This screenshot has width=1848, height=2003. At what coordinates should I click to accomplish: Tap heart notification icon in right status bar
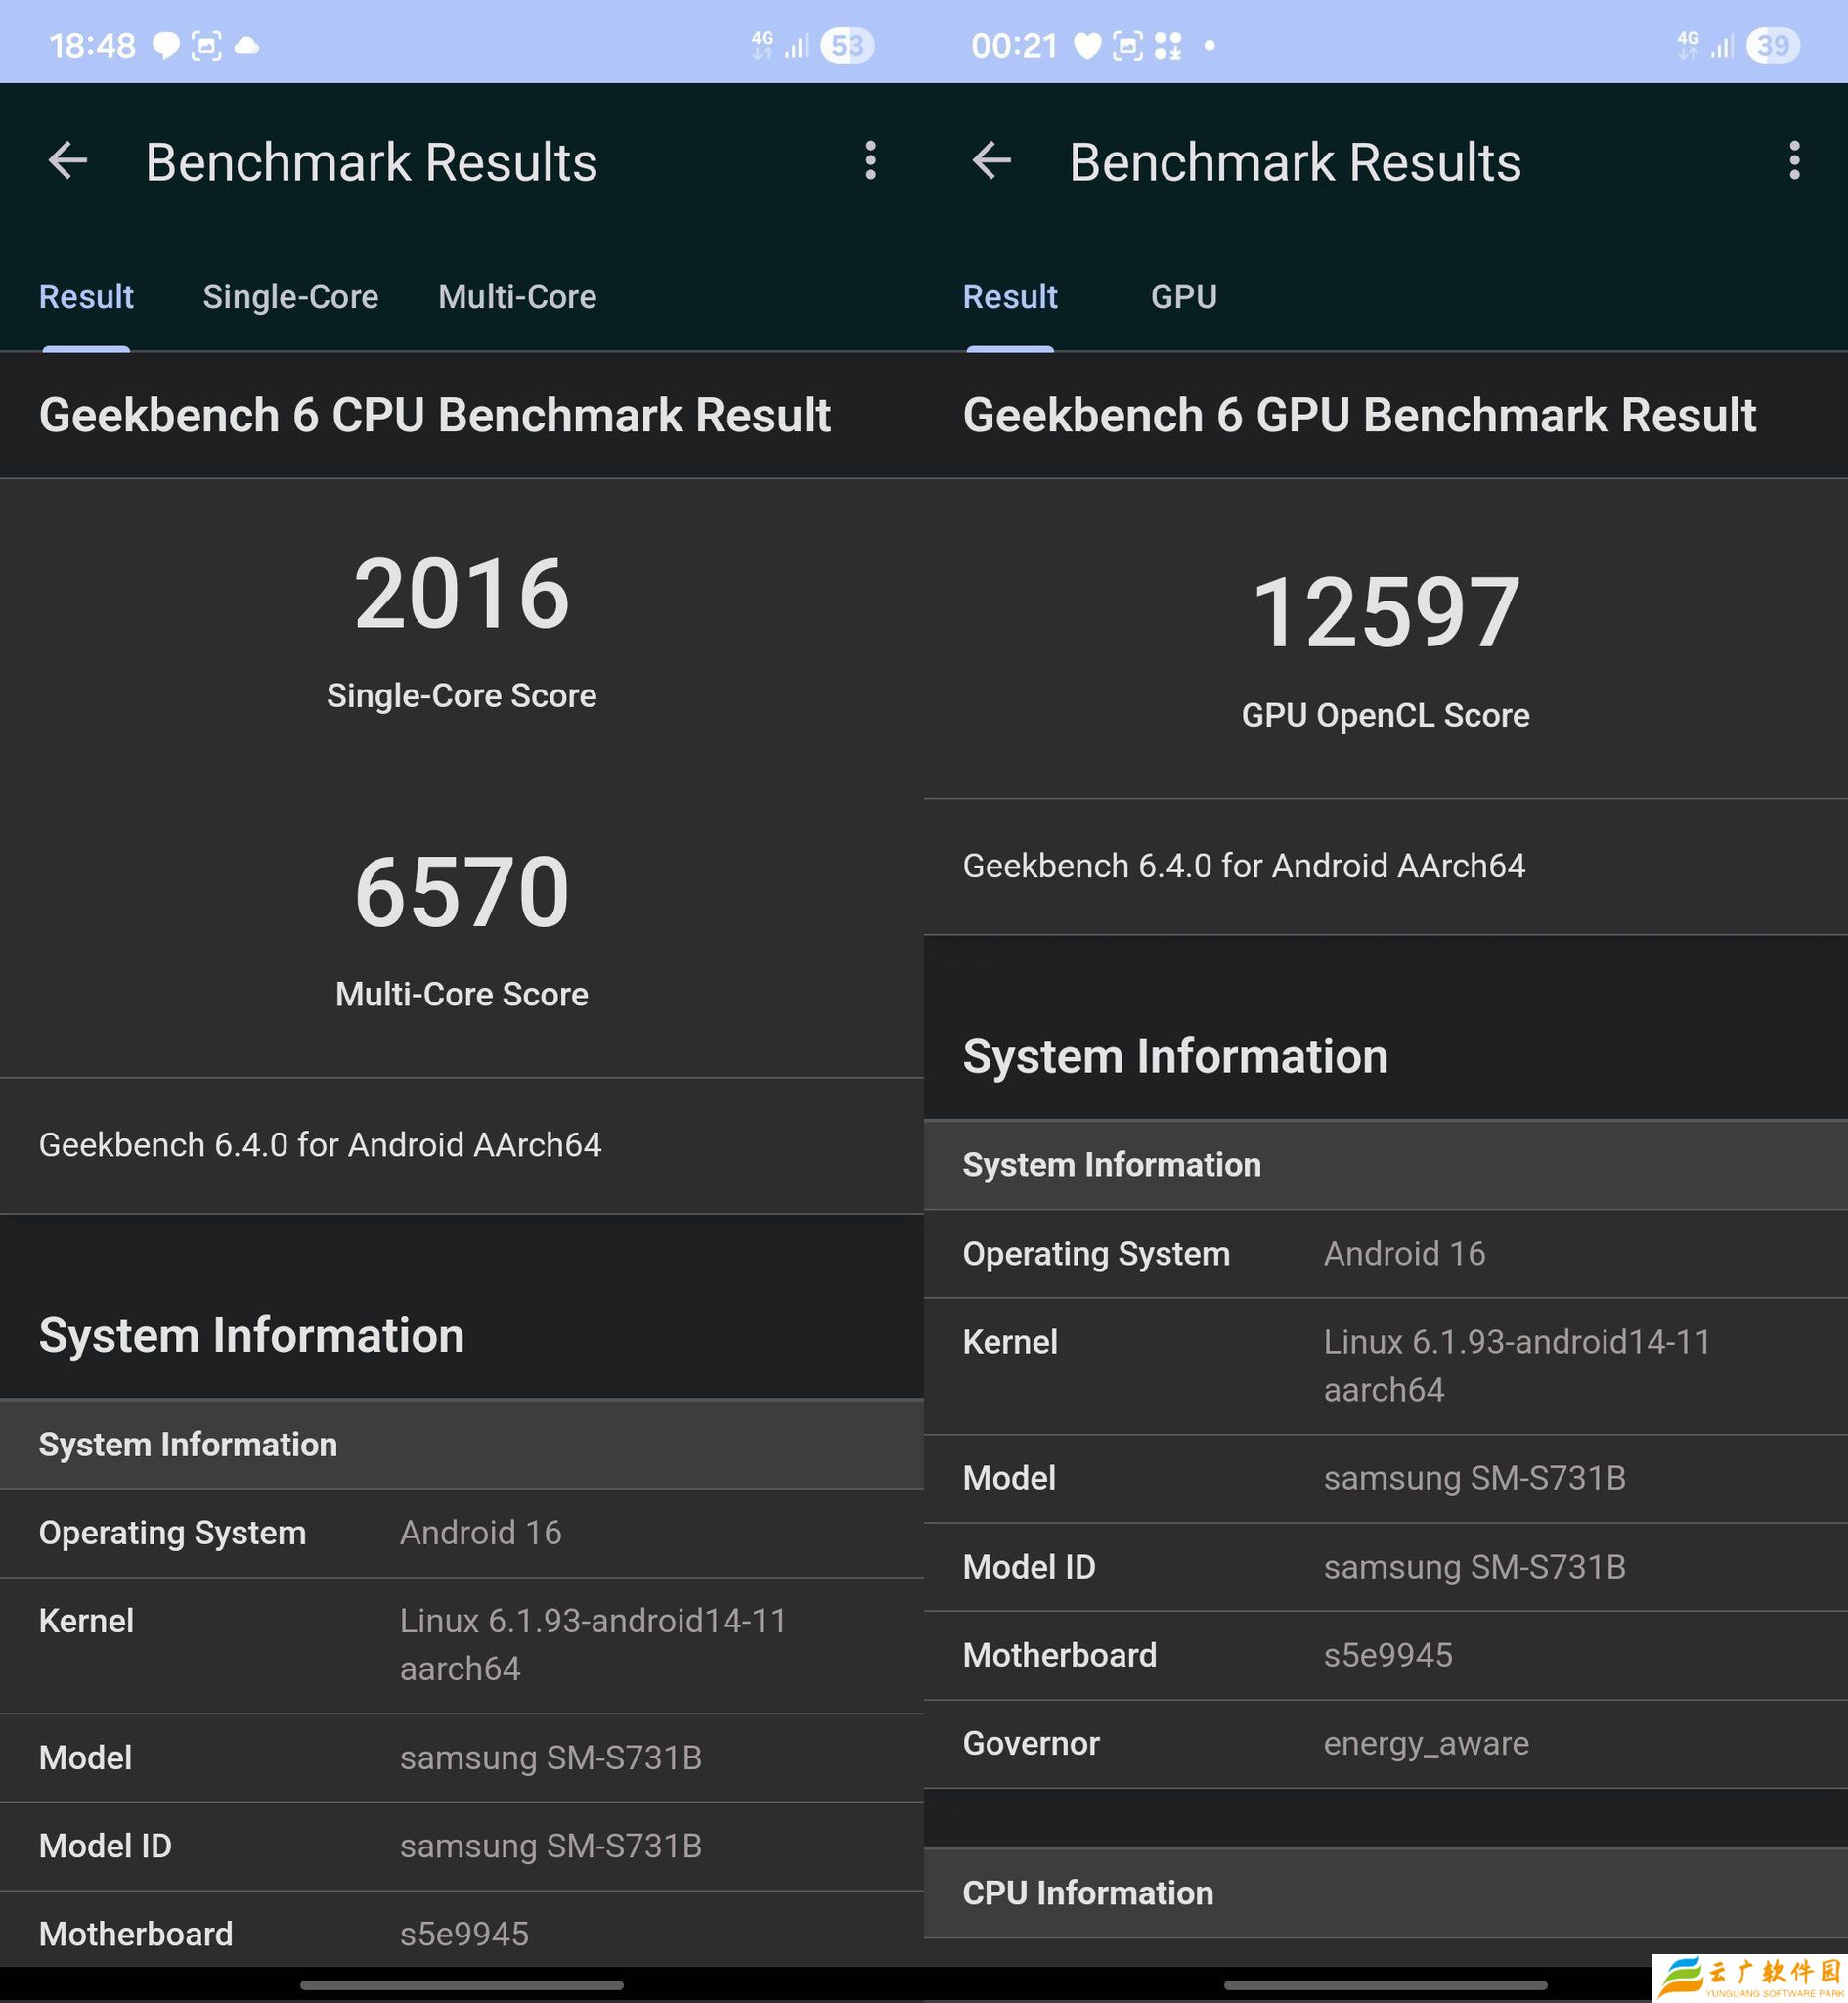point(1087,45)
